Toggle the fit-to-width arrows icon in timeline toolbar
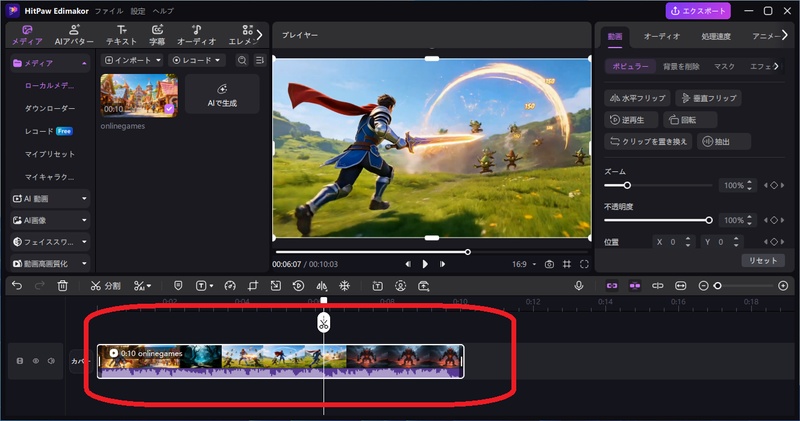The image size is (800, 421). (681, 286)
